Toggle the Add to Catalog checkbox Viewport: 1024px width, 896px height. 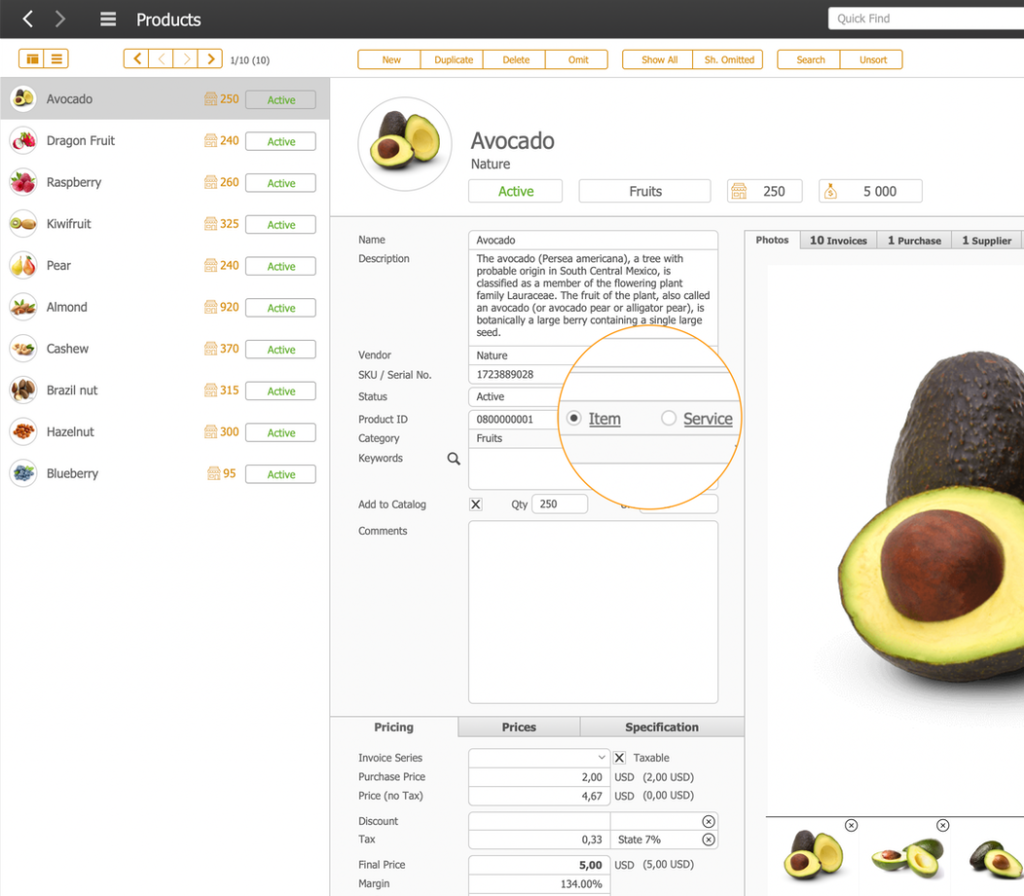click(x=476, y=505)
